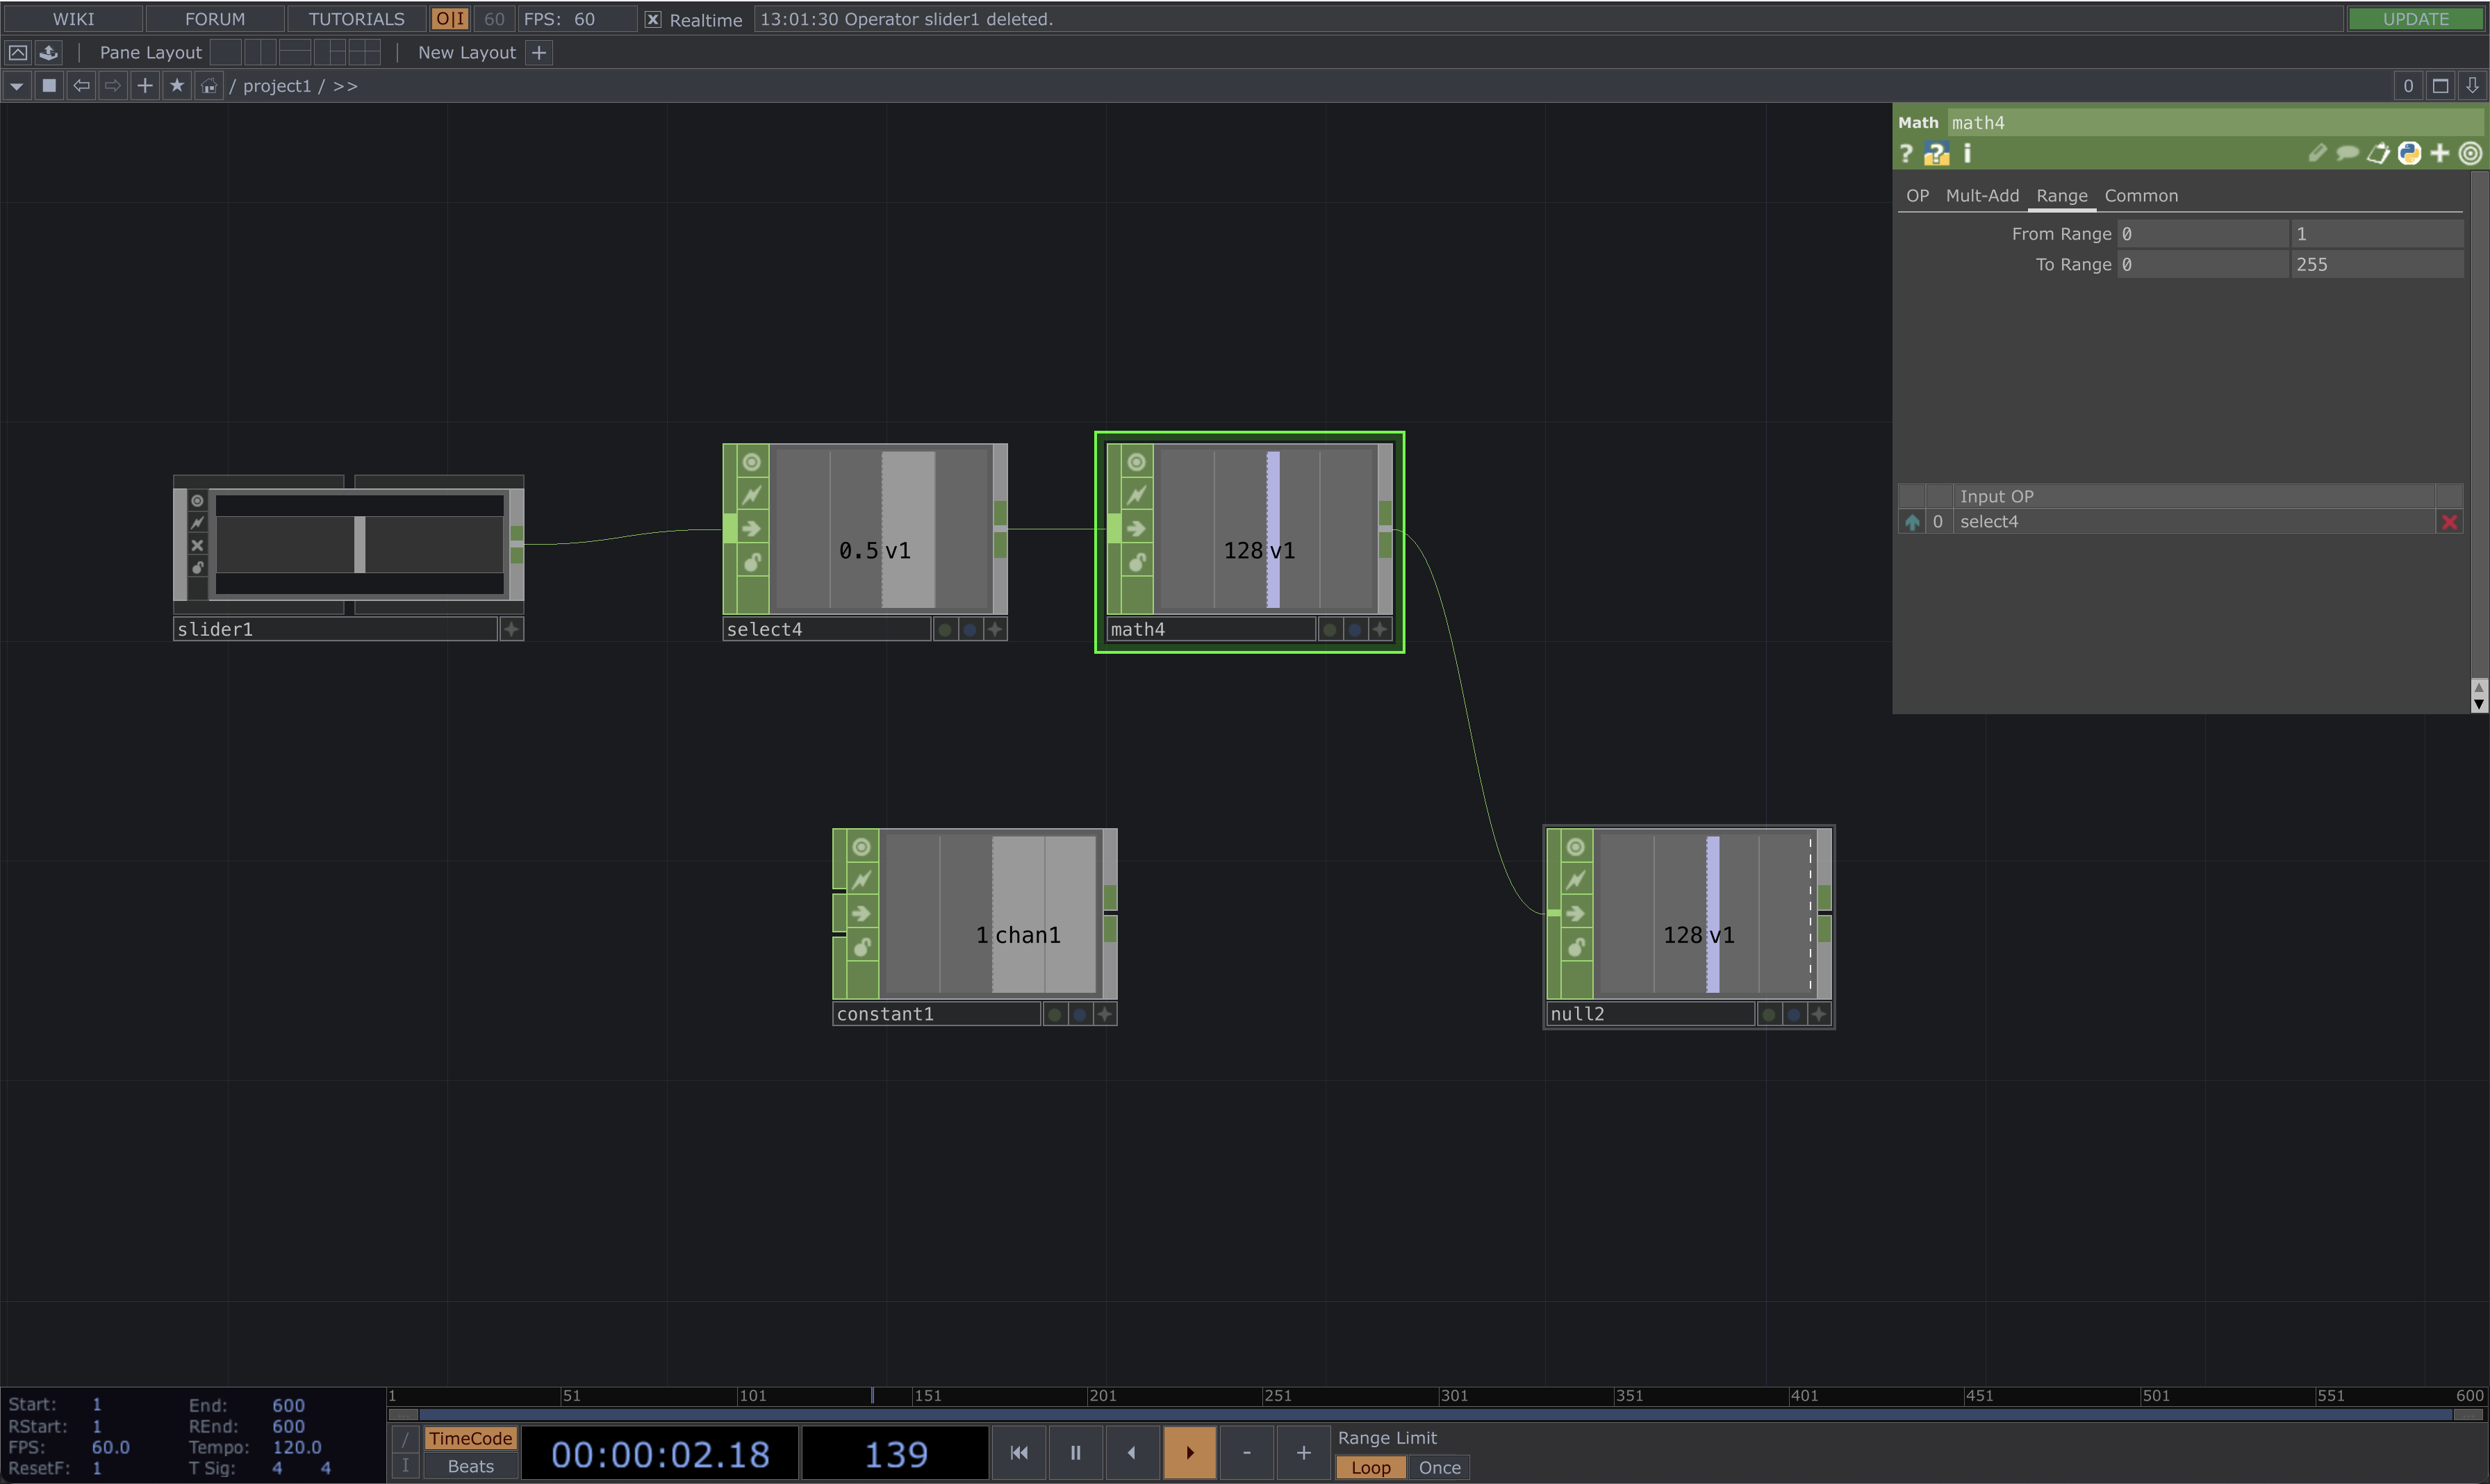
Task: Open the TUTORIALS link
Action: point(357,19)
